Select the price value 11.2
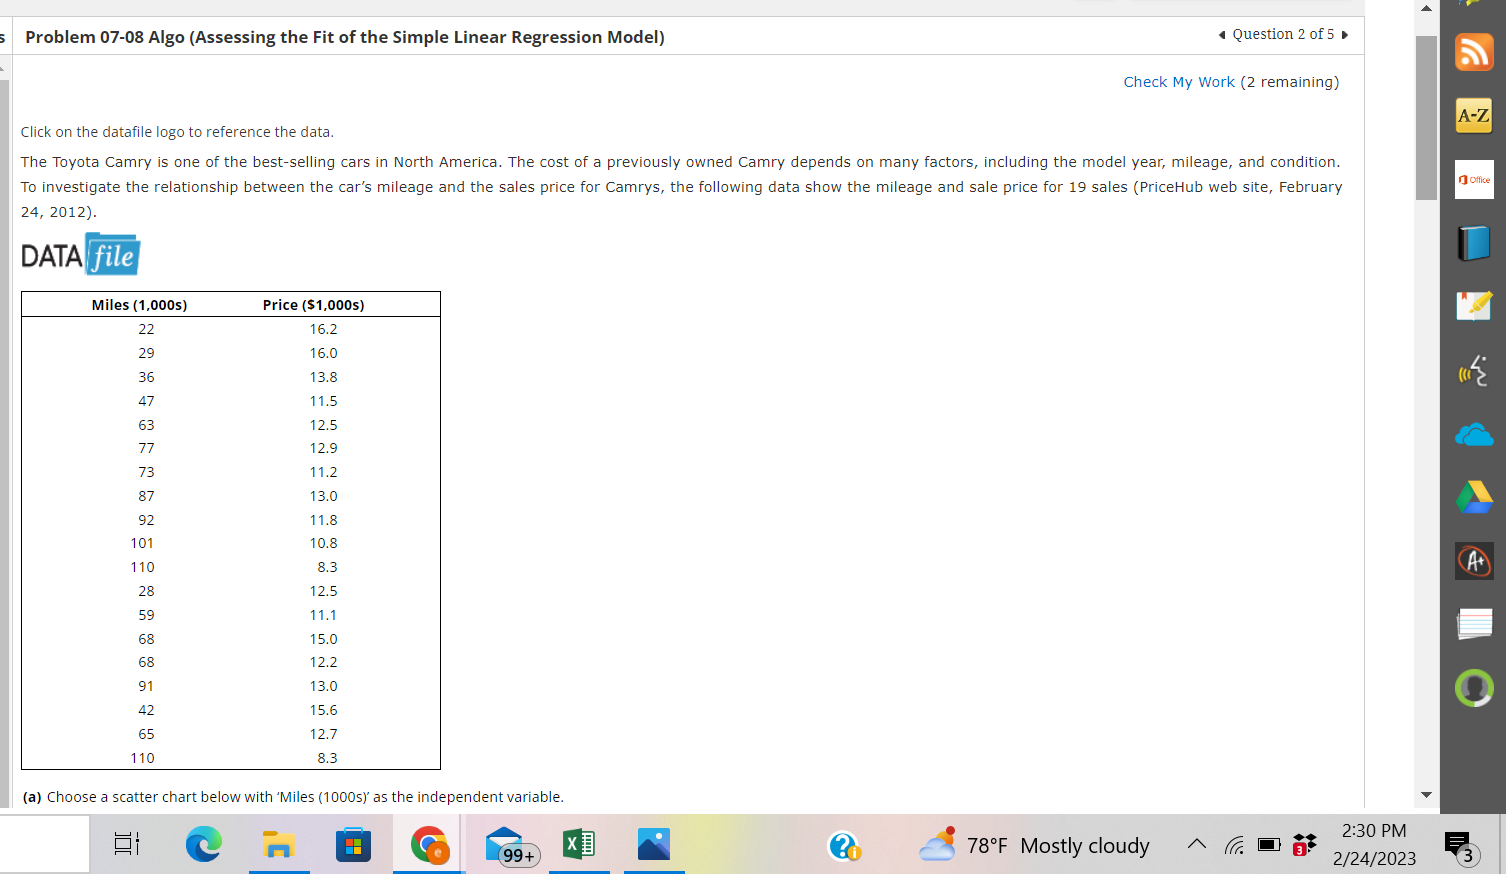Viewport: 1506px width, 874px height. (323, 472)
